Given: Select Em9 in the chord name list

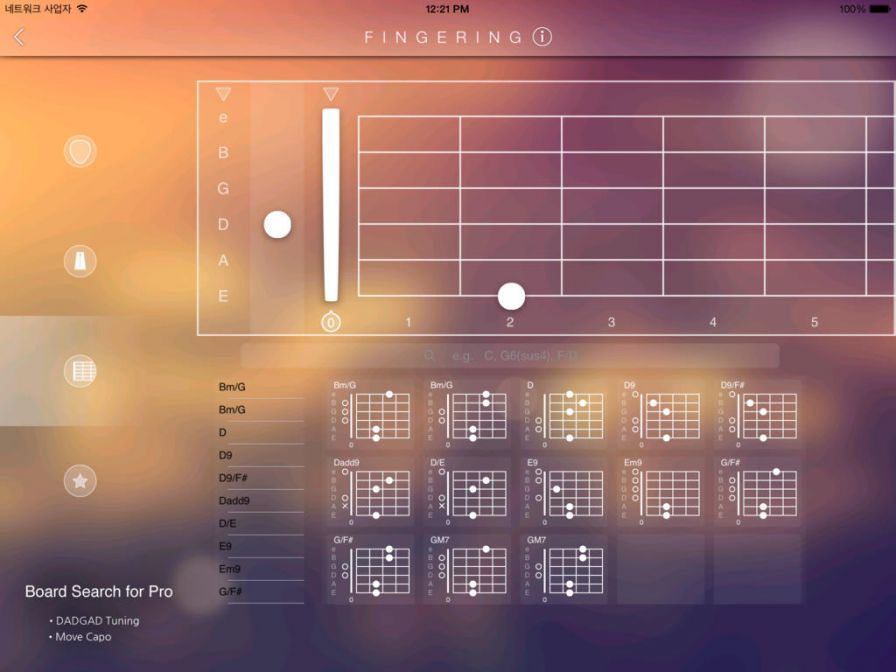Looking at the screenshot, I should coord(229,569).
